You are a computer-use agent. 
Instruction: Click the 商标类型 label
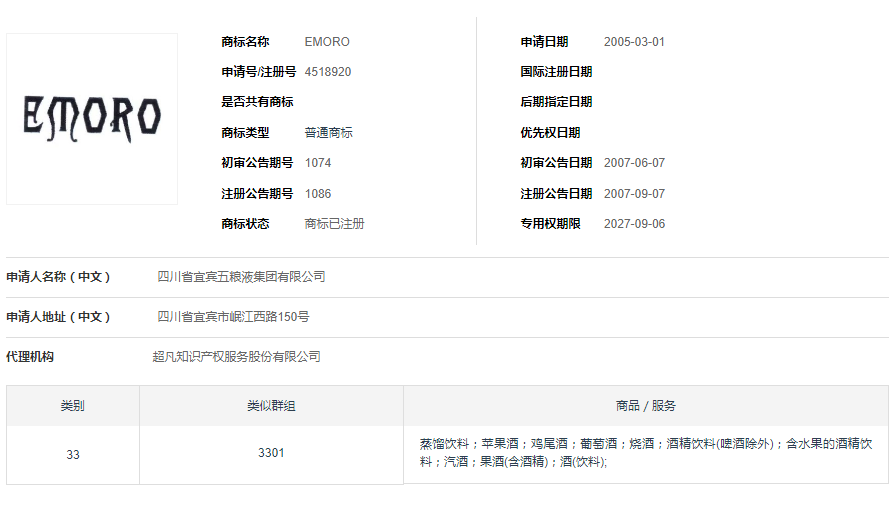coord(245,132)
